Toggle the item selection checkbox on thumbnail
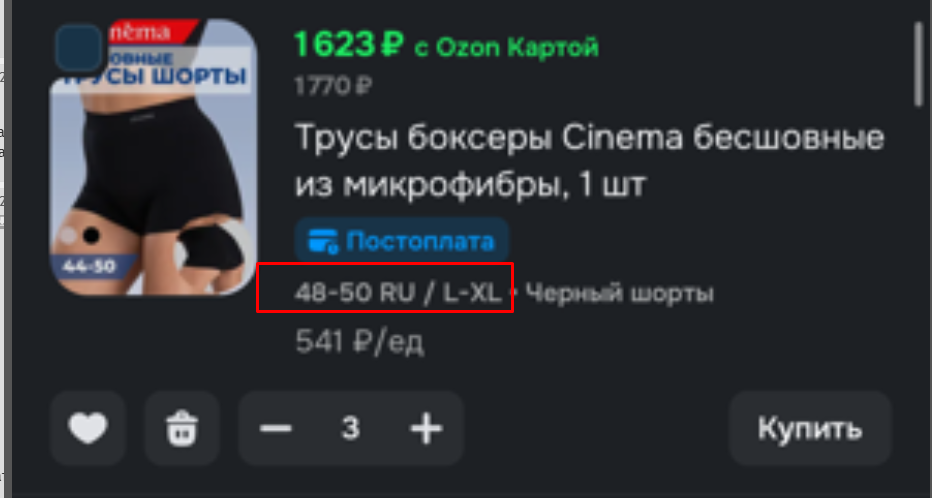932x498 pixels. 78,48
